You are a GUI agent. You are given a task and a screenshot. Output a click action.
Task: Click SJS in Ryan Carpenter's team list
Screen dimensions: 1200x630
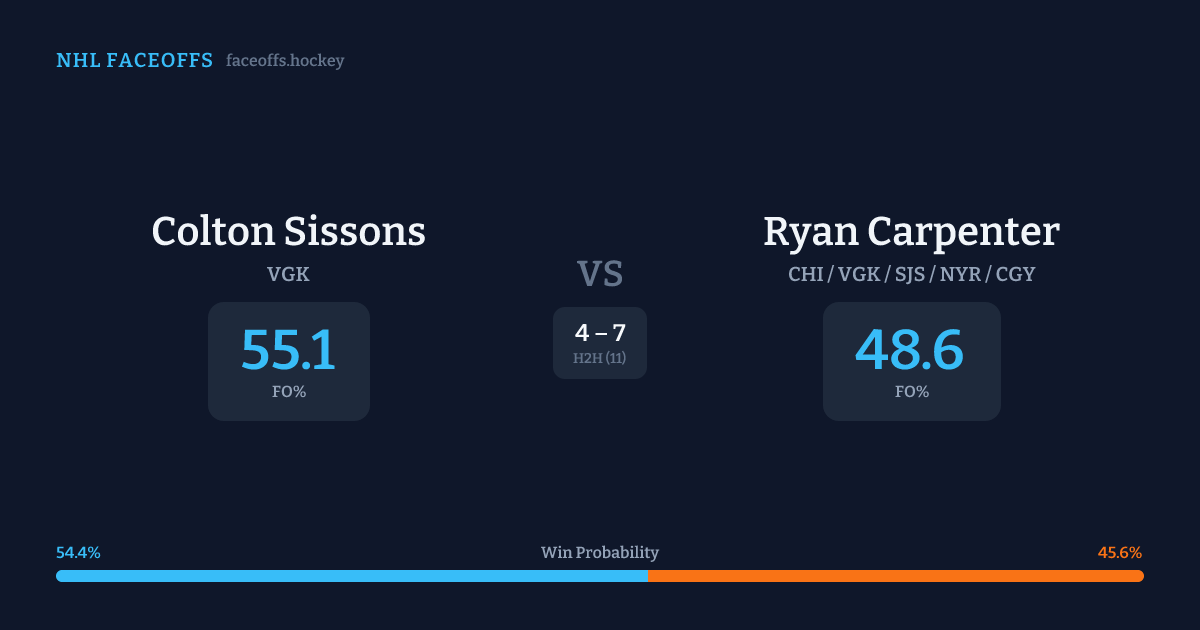(907, 274)
